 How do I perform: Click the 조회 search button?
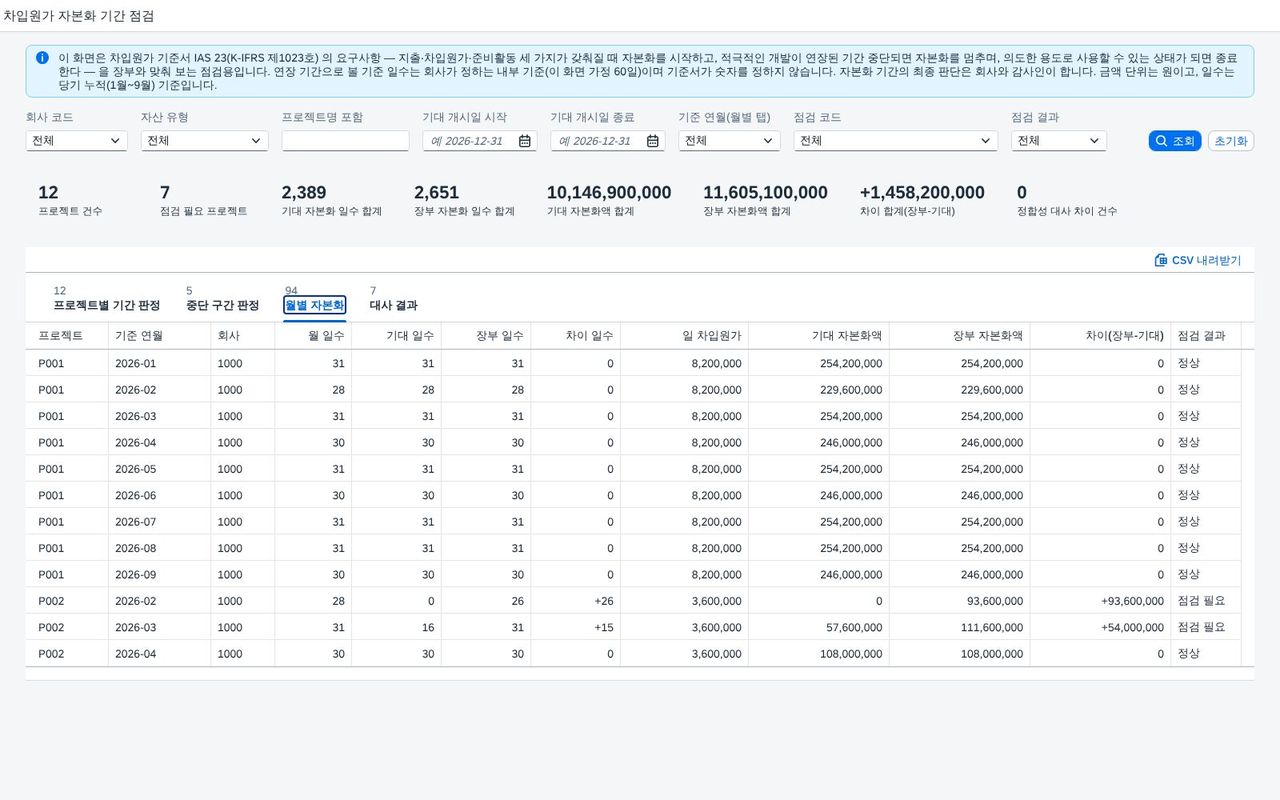1175,141
